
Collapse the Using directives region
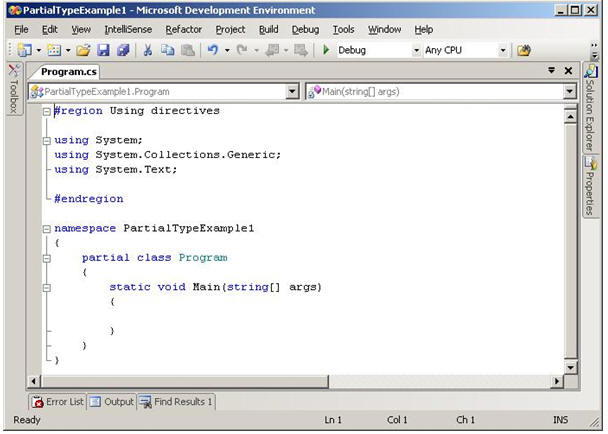47,112
